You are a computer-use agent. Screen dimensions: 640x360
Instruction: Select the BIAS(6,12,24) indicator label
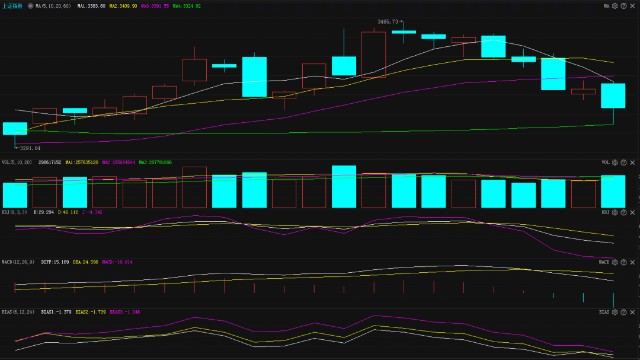pos(18,312)
